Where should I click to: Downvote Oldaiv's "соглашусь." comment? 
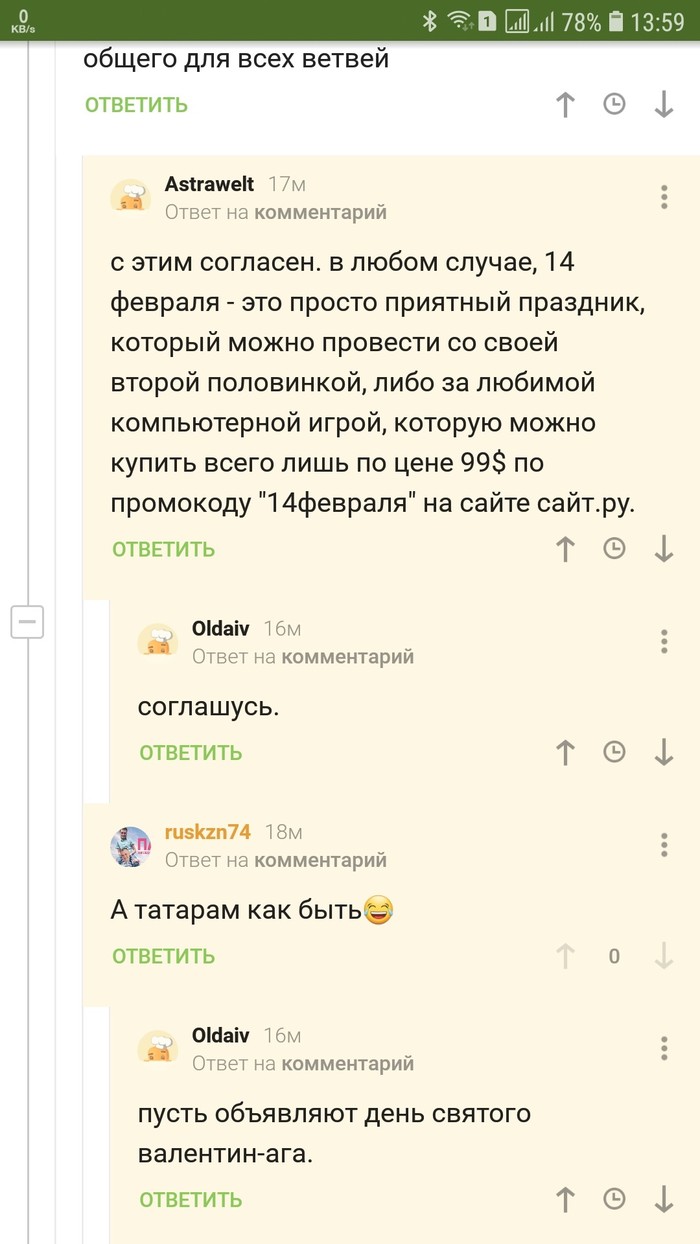664,753
